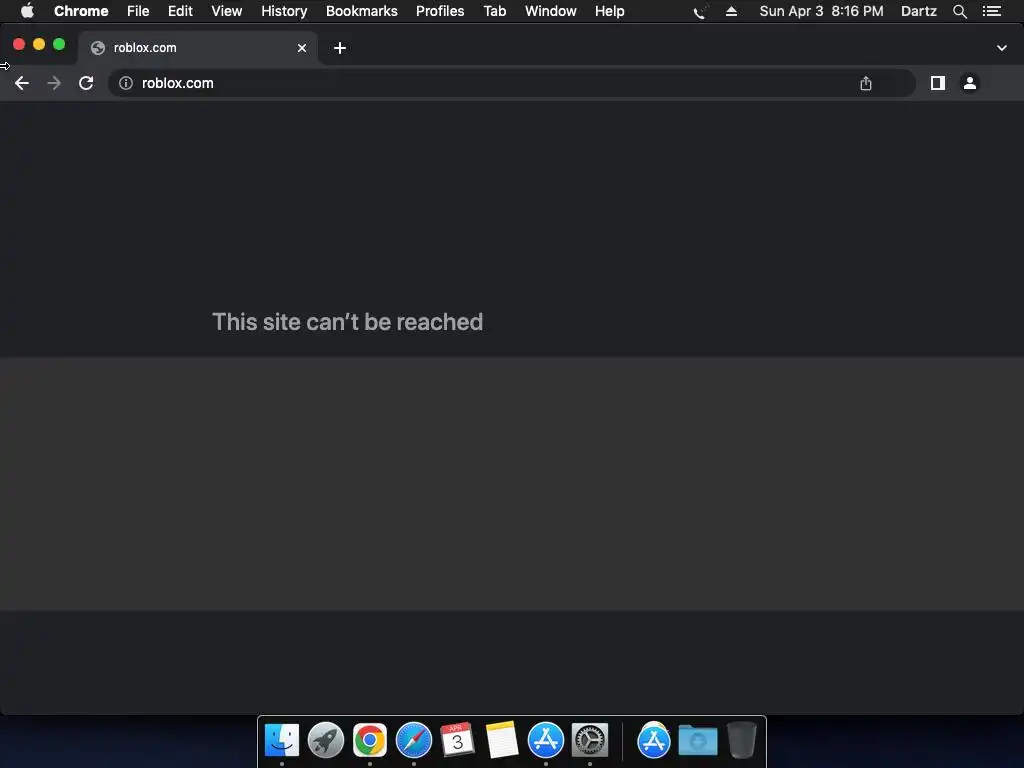
Task: Open Launchpad from the Dock
Action: pyautogui.click(x=326, y=740)
